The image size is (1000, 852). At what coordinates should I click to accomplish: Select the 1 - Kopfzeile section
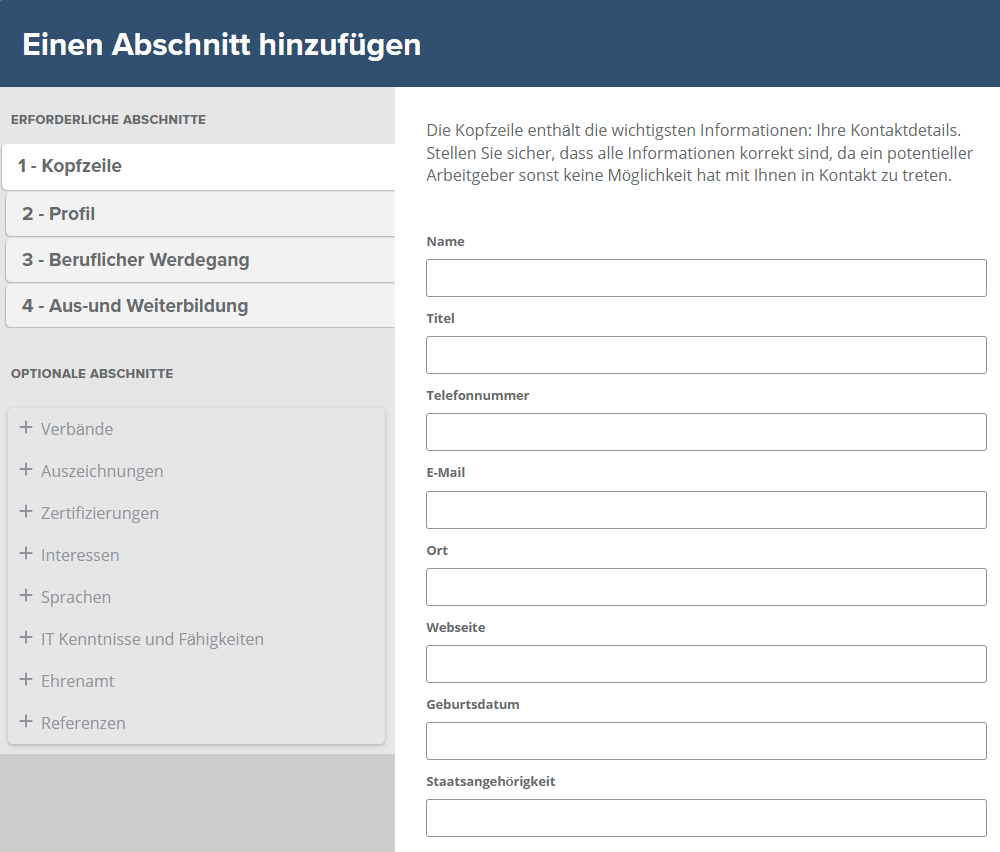coord(198,166)
